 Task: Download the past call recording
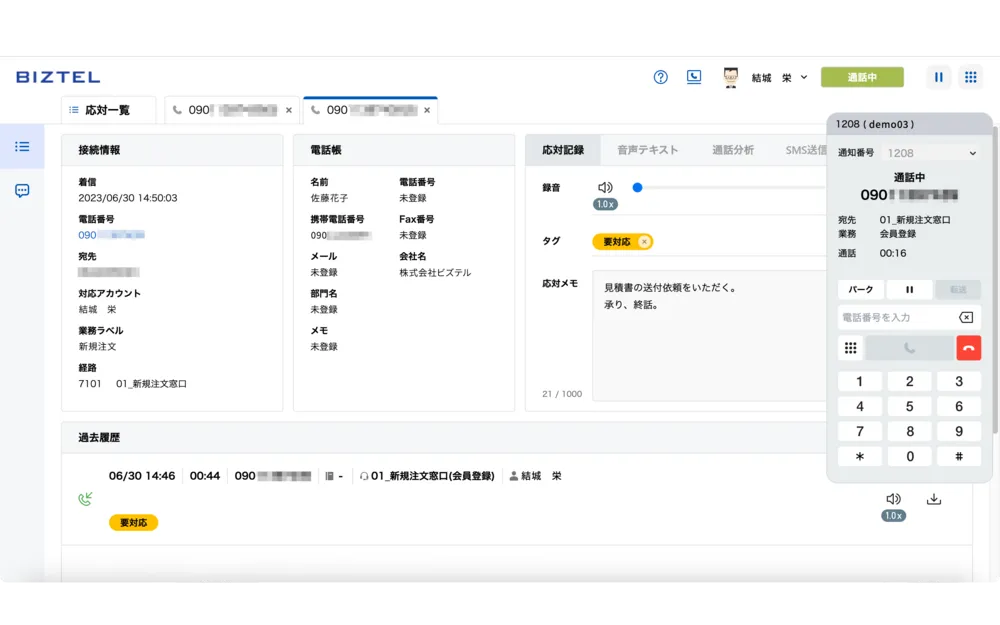tap(934, 499)
